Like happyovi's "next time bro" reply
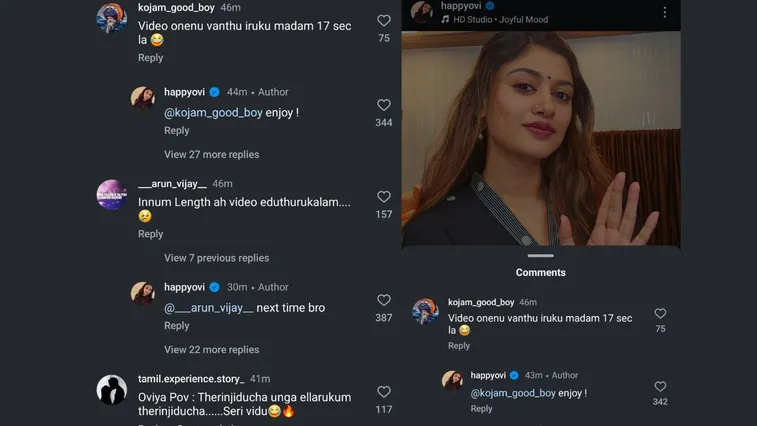This screenshot has height=426, width=757. click(x=384, y=300)
